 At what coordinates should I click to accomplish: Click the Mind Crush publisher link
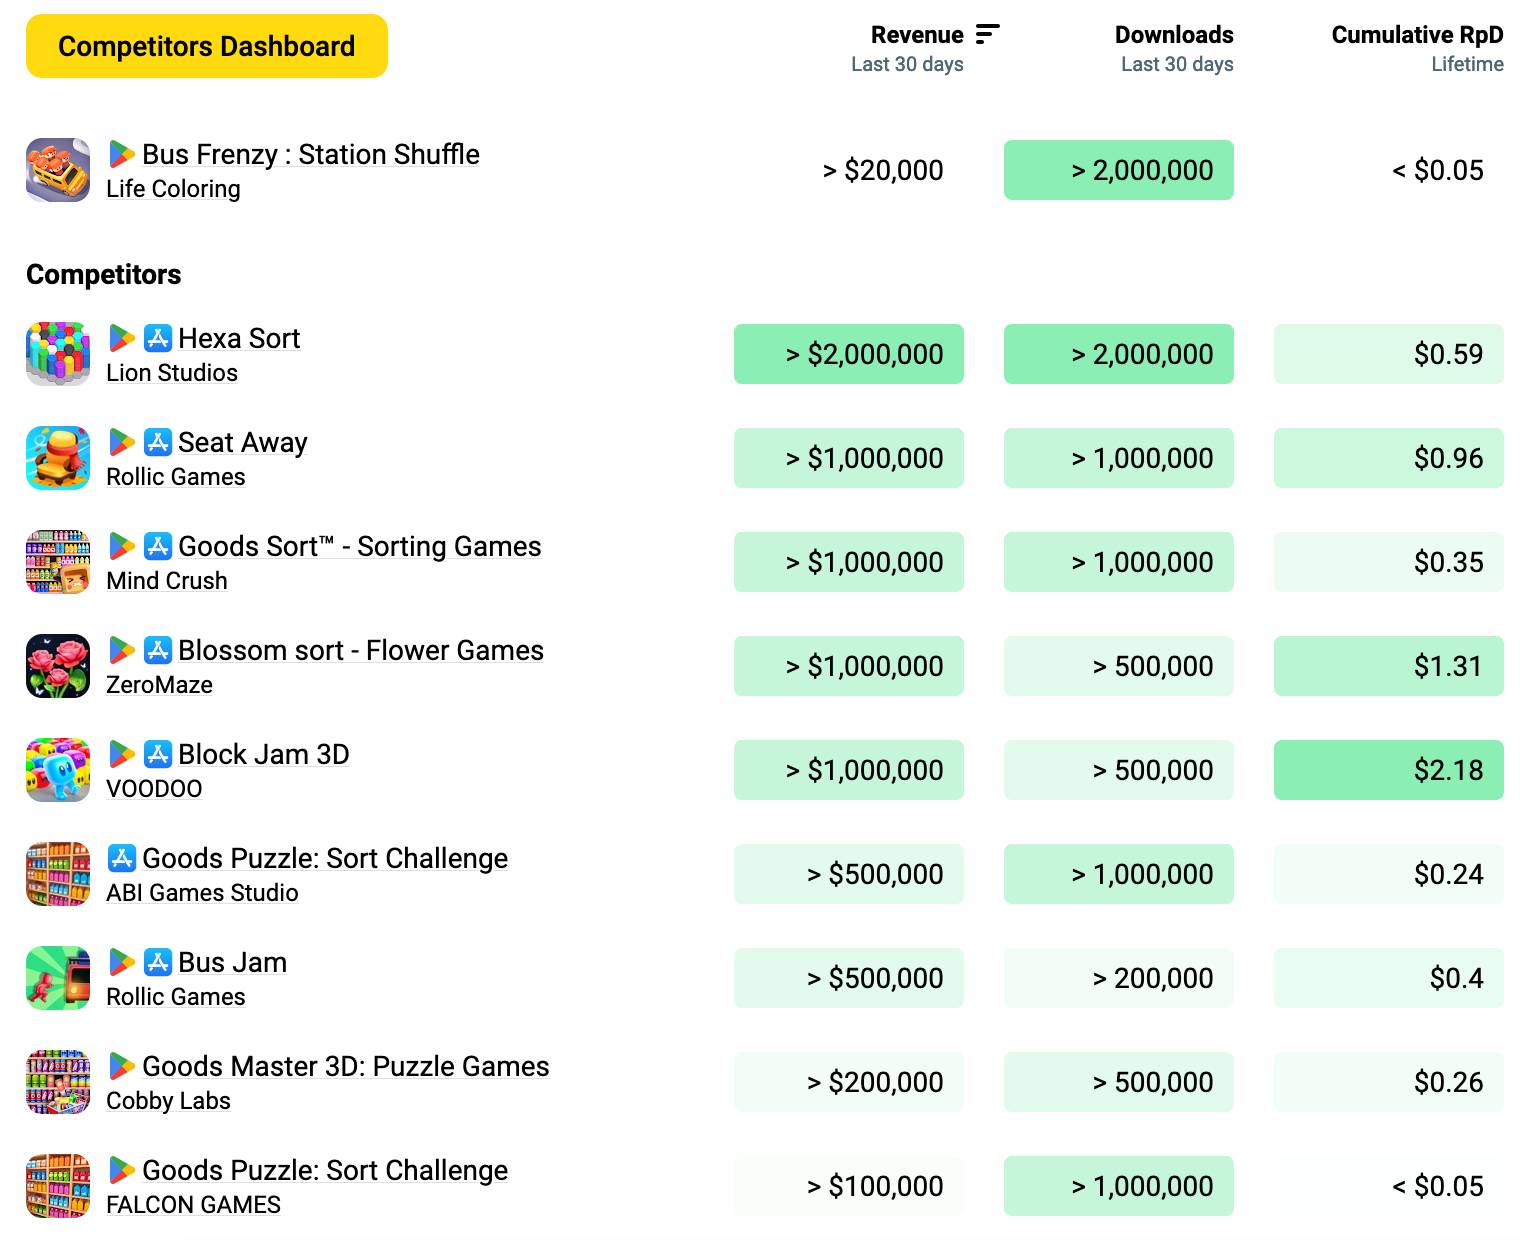pos(167,581)
